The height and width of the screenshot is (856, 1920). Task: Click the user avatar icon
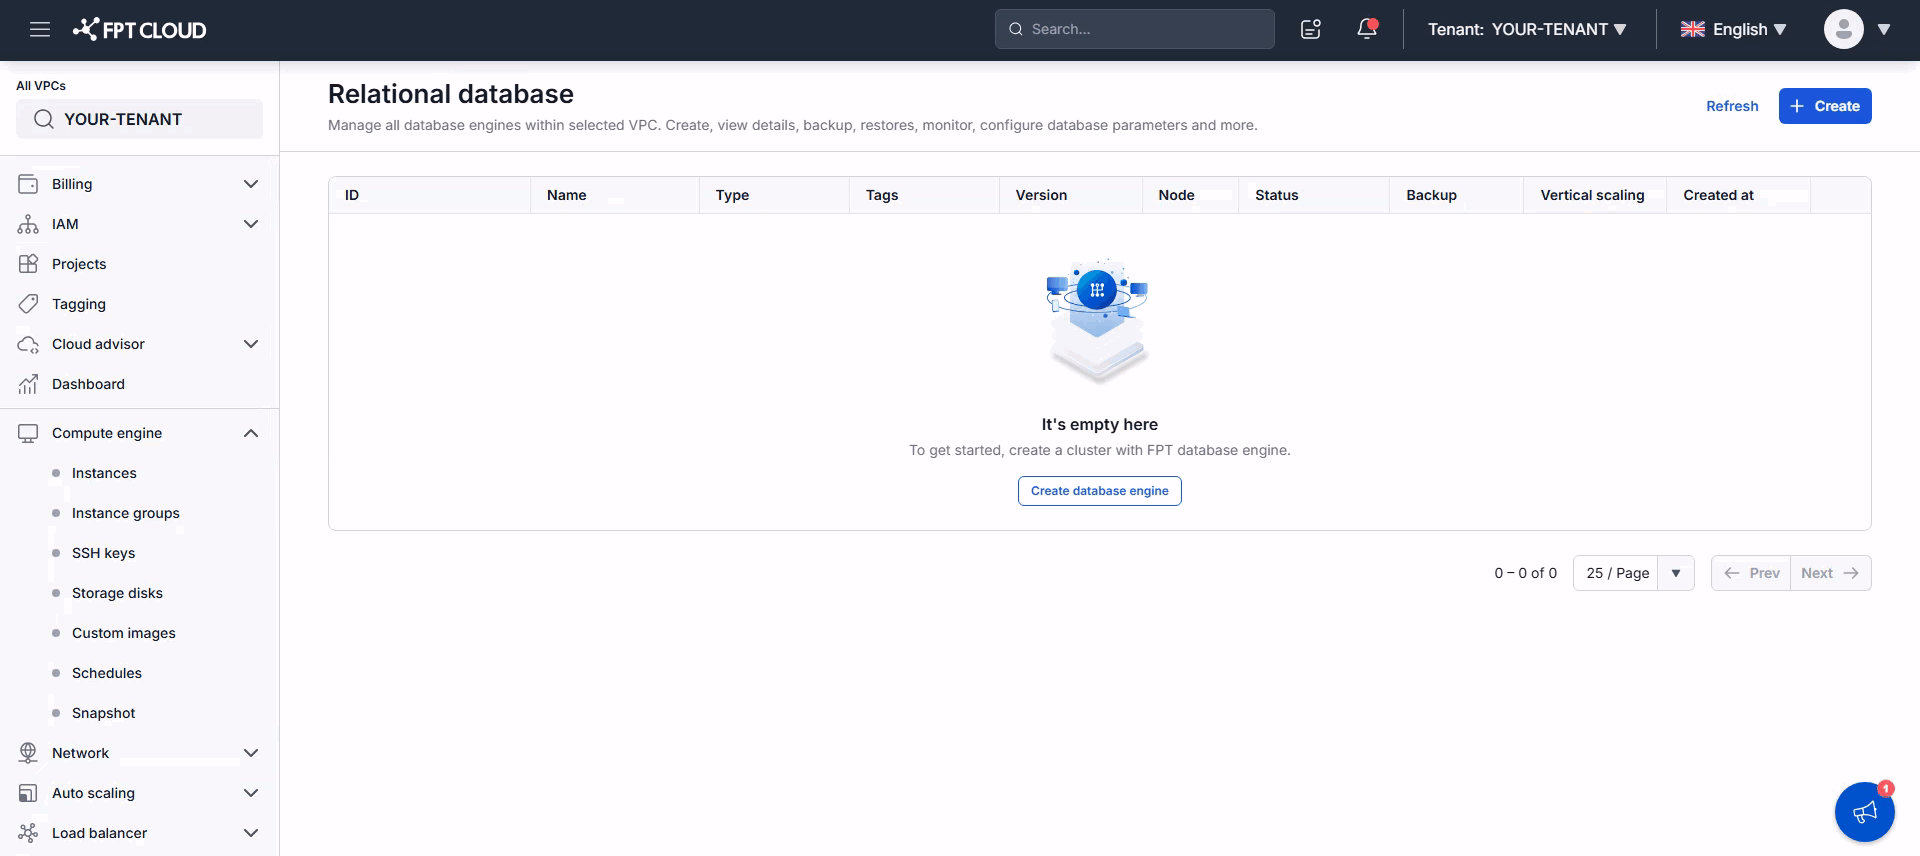tap(1843, 29)
